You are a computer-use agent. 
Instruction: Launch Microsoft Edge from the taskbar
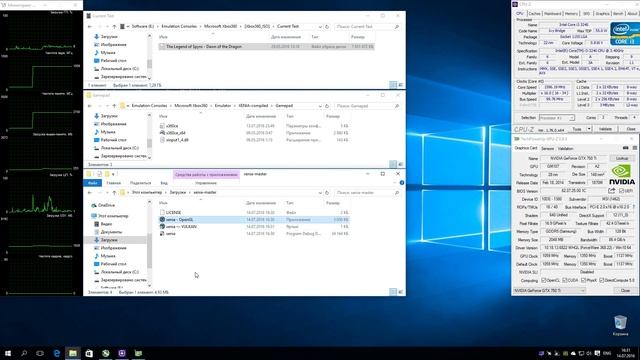pos(57,353)
